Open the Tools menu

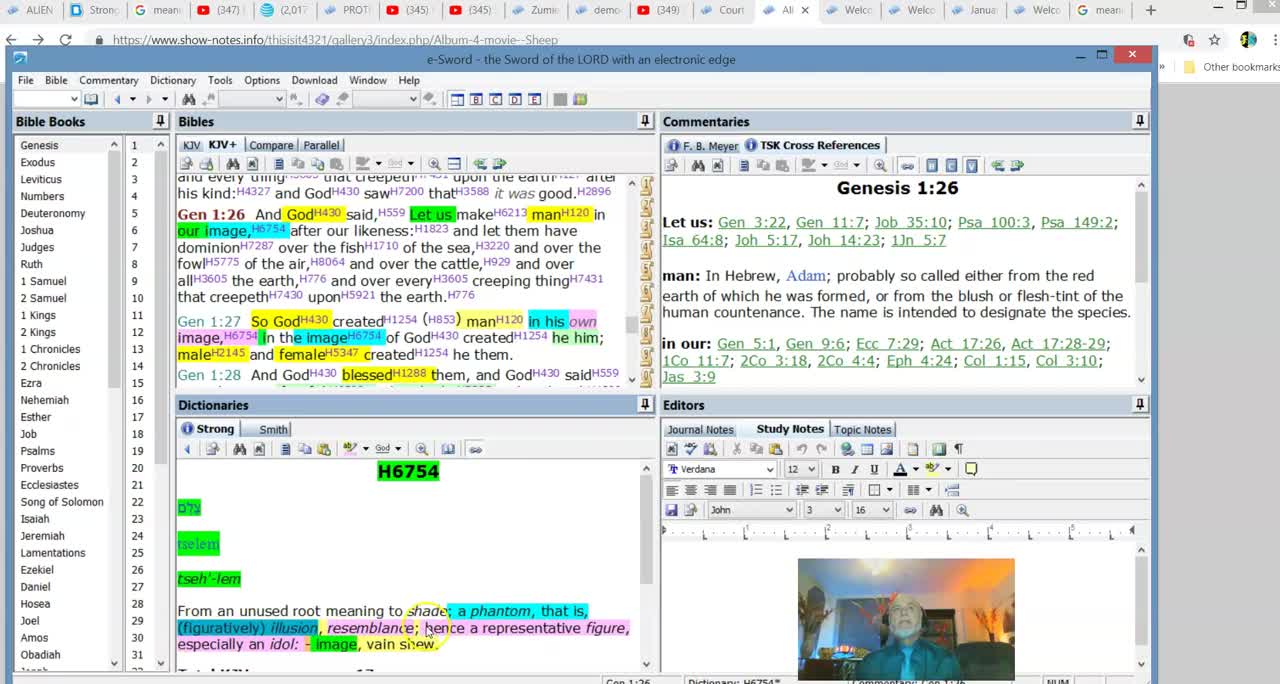(220, 80)
